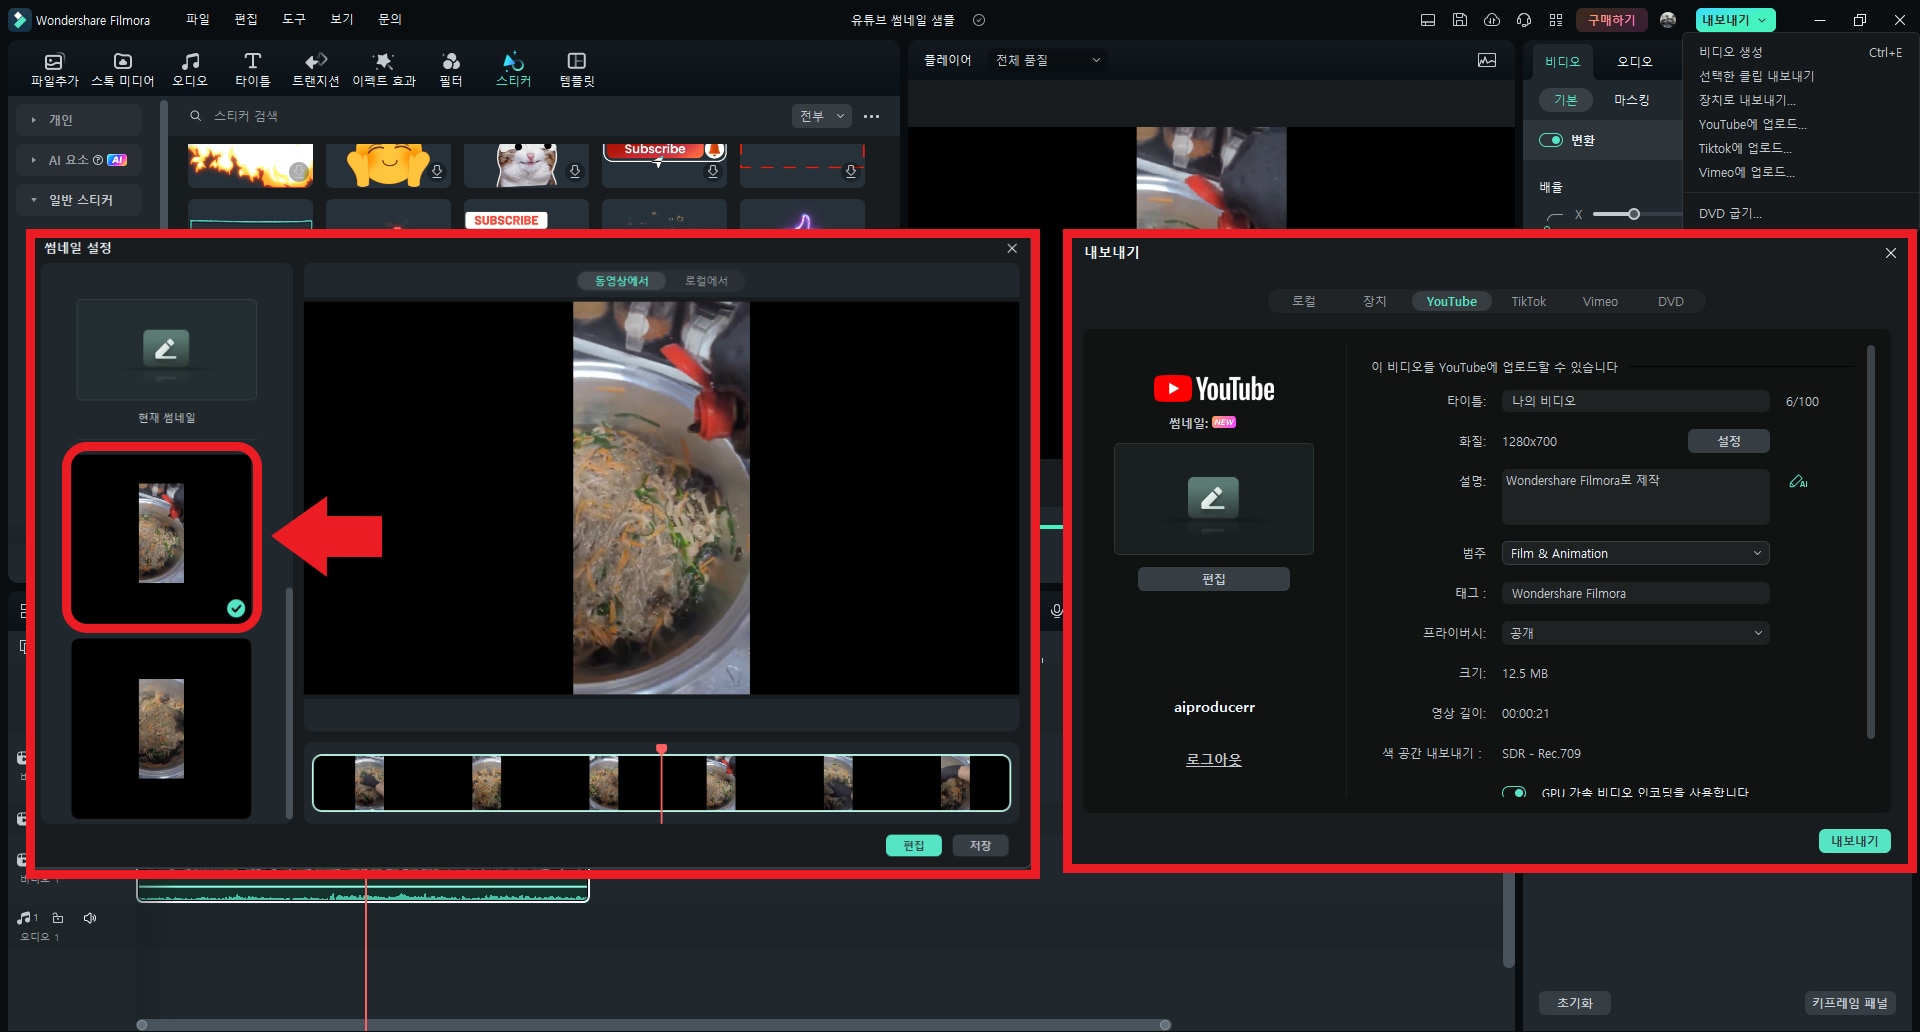This screenshot has height=1032, width=1920.
Task: Select the second suggested thumbnail
Action: pyautogui.click(x=161, y=729)
